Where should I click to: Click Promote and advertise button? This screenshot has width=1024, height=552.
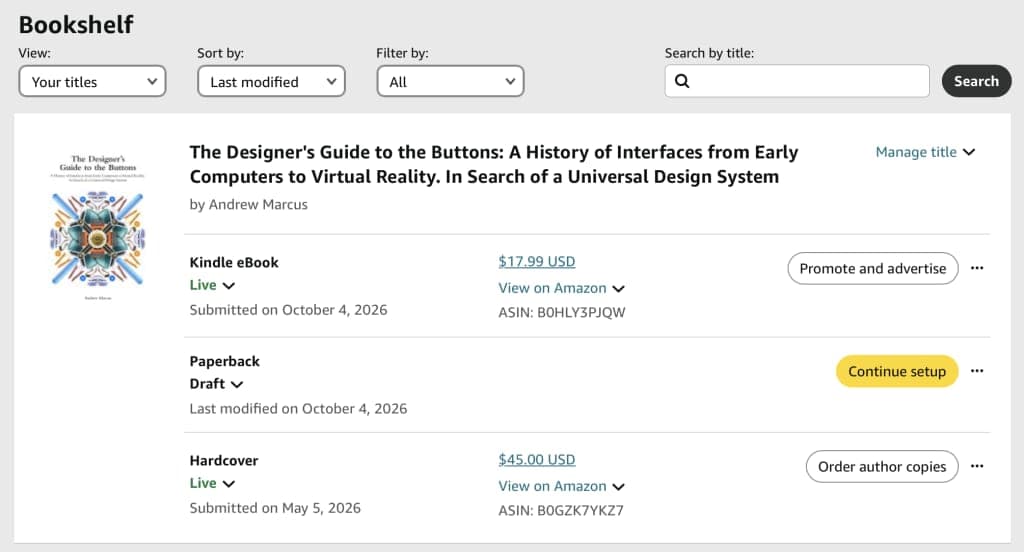pos(872,268)
